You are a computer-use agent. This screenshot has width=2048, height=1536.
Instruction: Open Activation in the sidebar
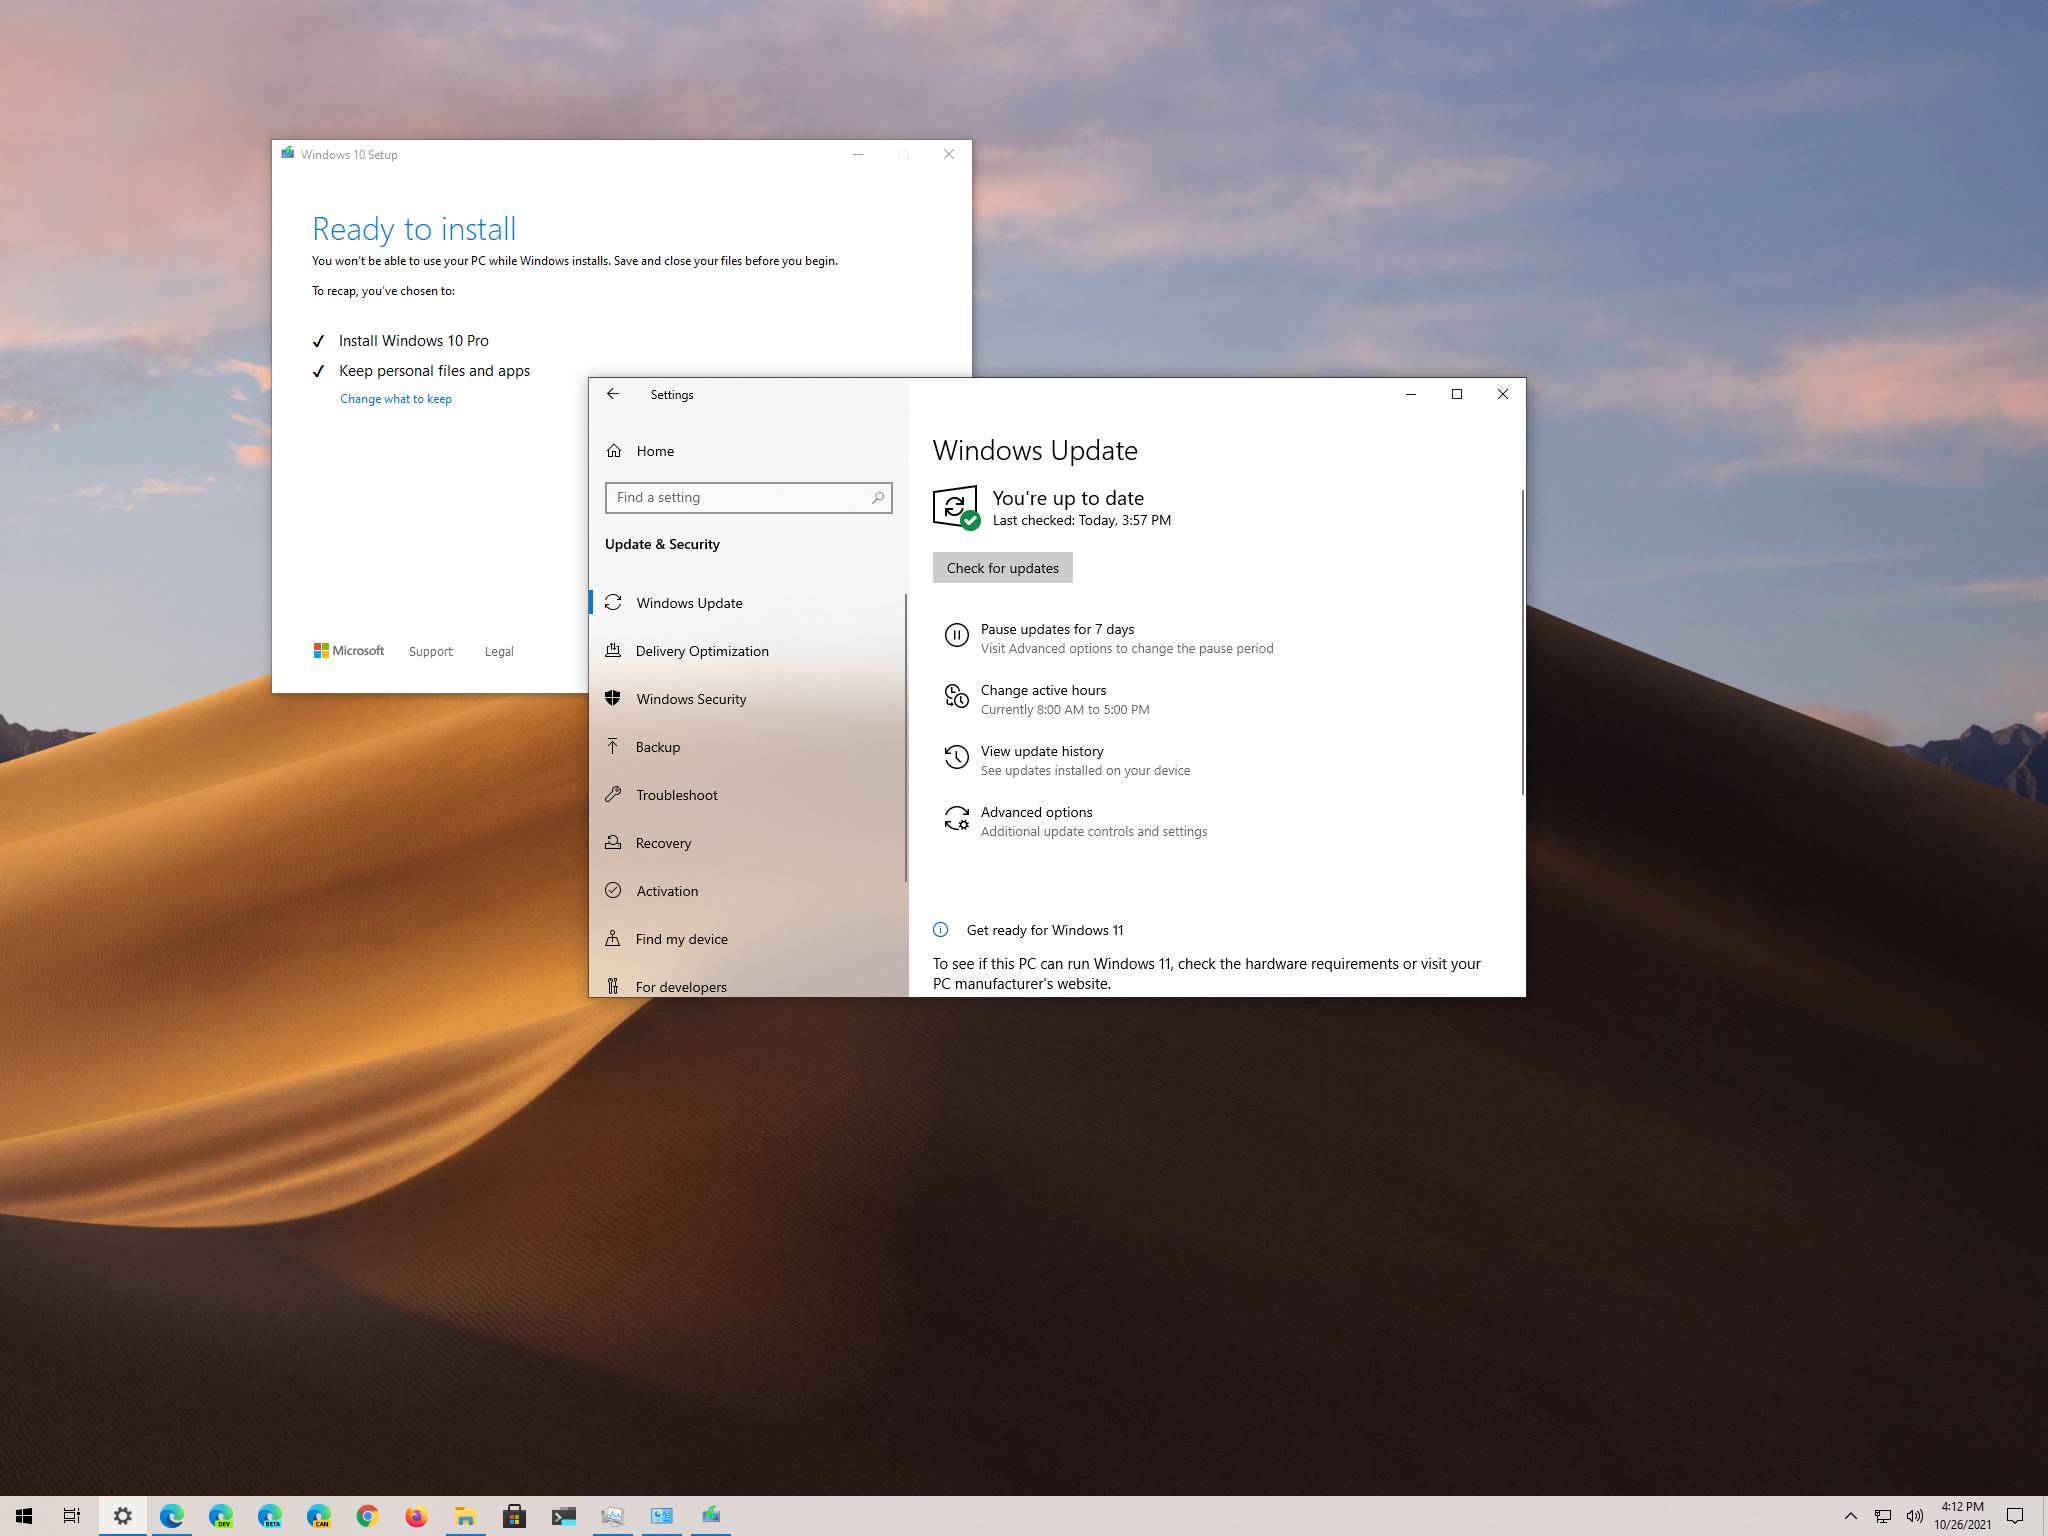(747, 891)
